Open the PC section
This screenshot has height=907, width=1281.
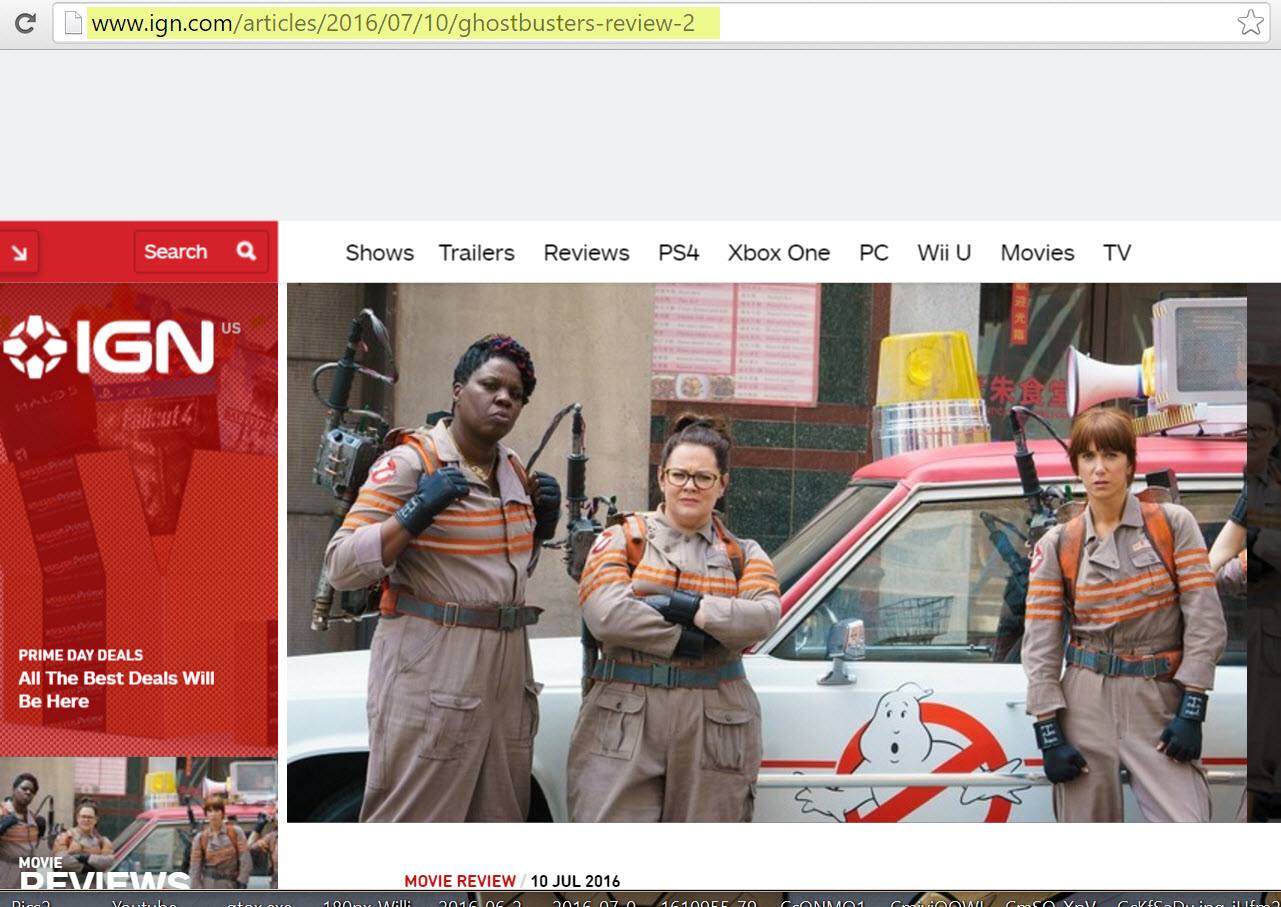tap(874, 253)
